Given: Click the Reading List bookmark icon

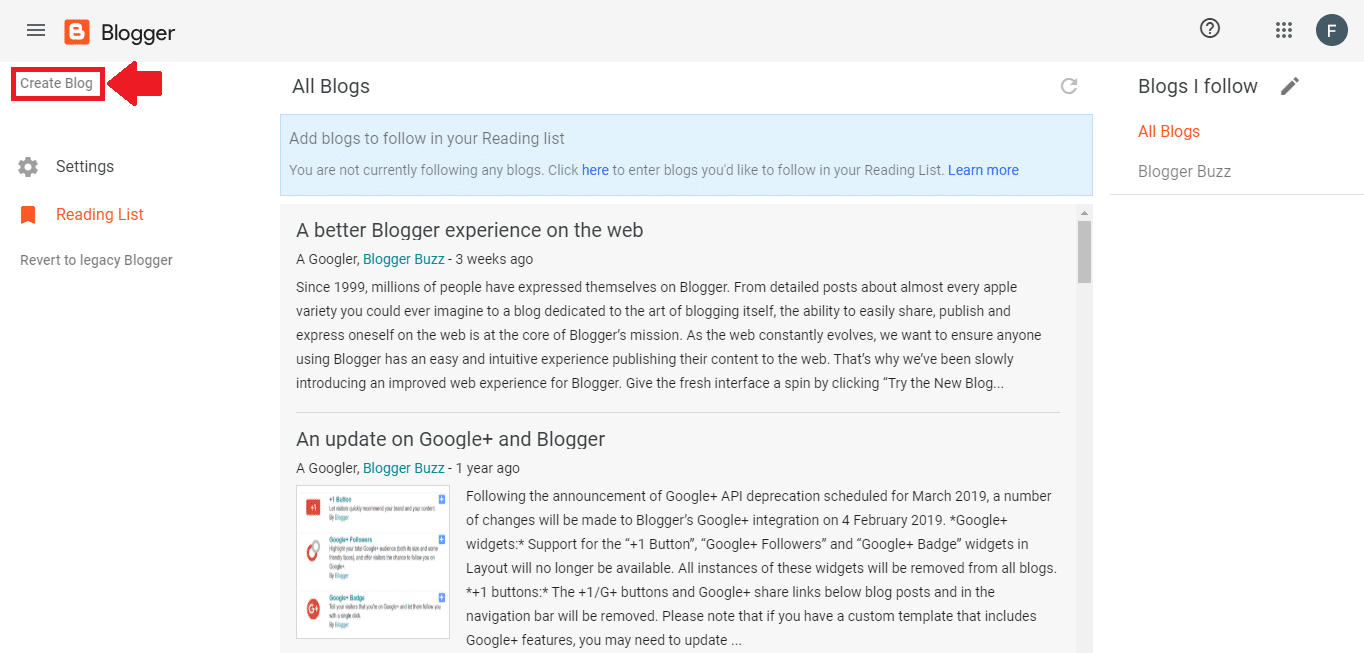Looking at the screenshot, I should (x=28, y=215).
